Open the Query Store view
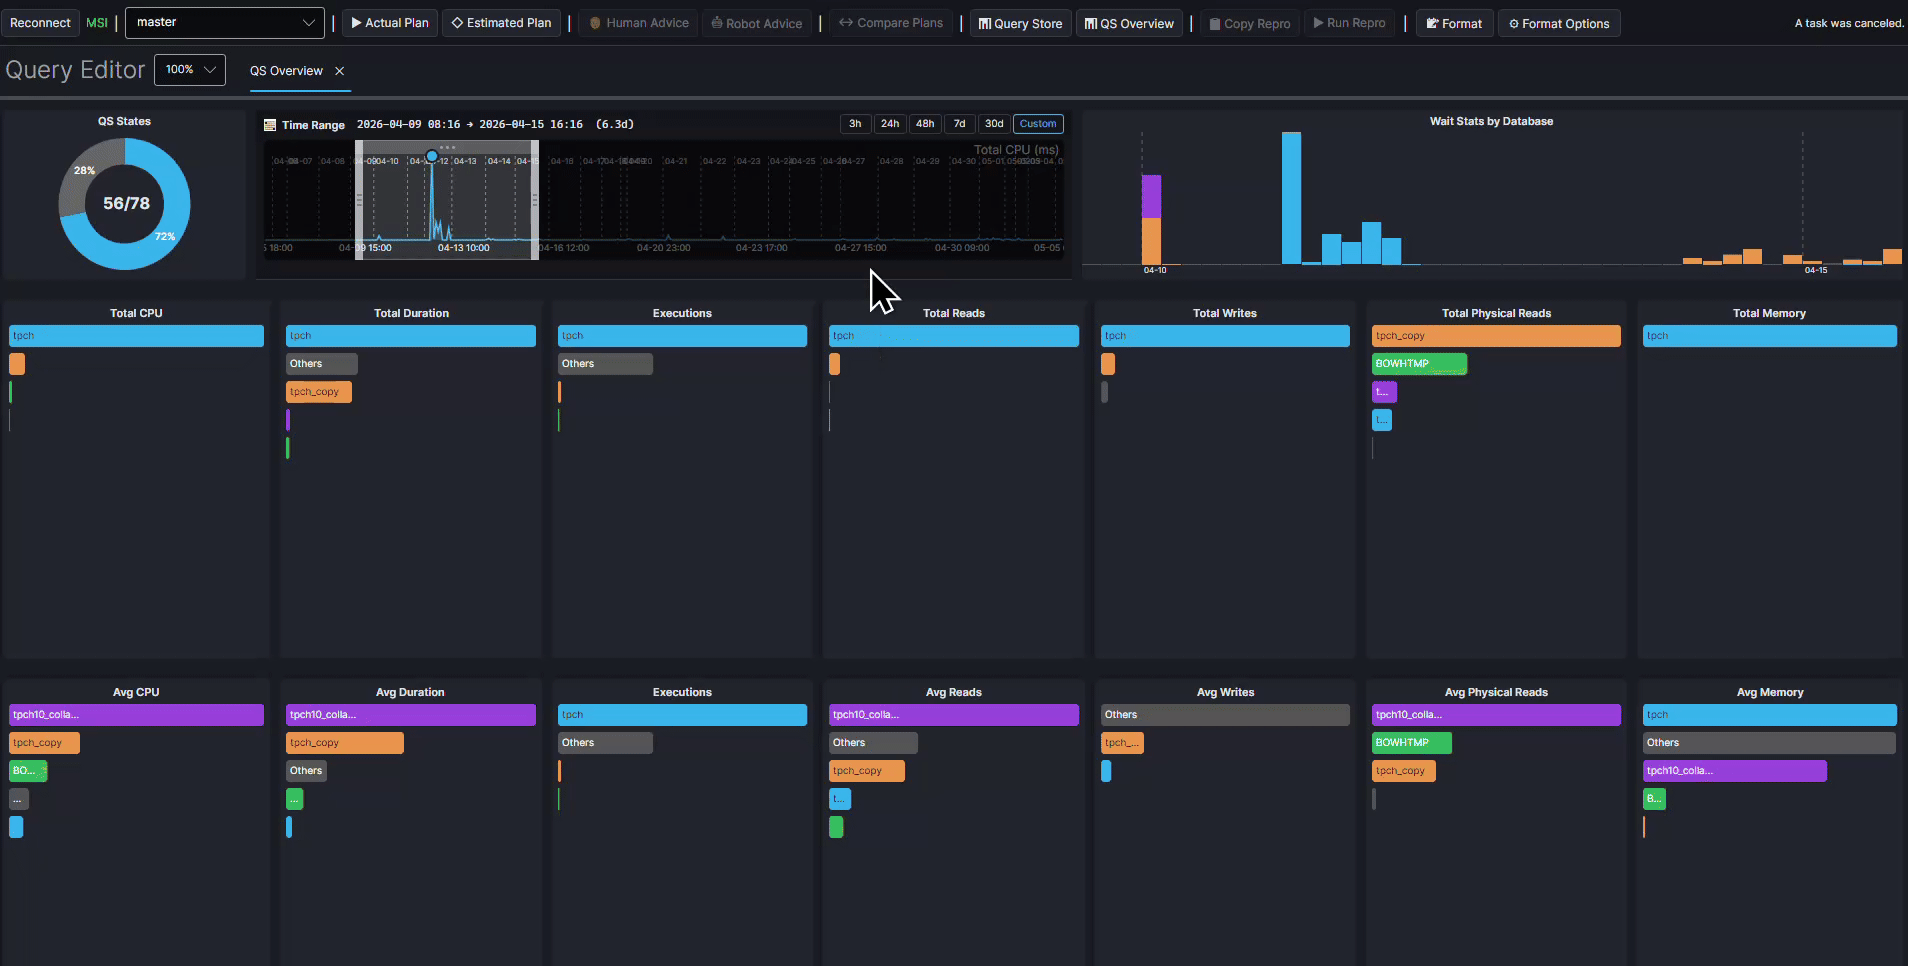This screenshot has width=1908, height=966. click(1021, 23)
